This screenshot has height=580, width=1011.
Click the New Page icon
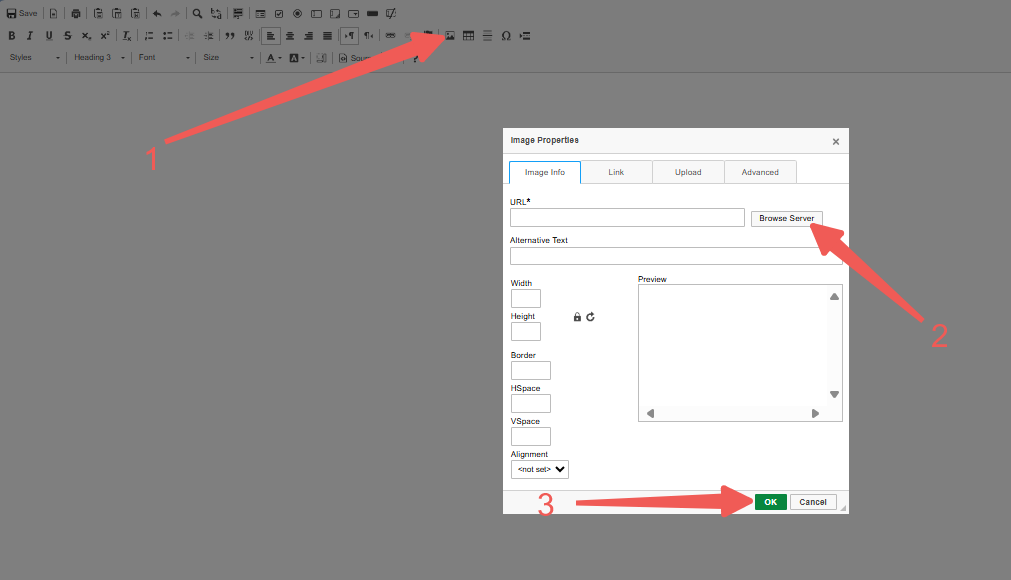54,14
